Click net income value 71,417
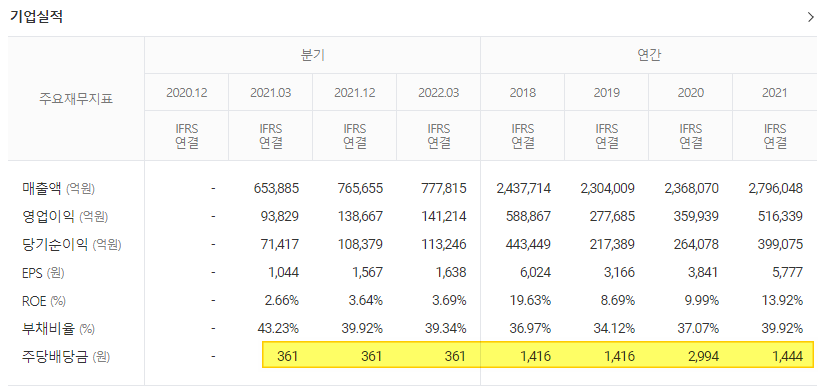The height and width of the screenshot is (388, 824). [279, 244]
